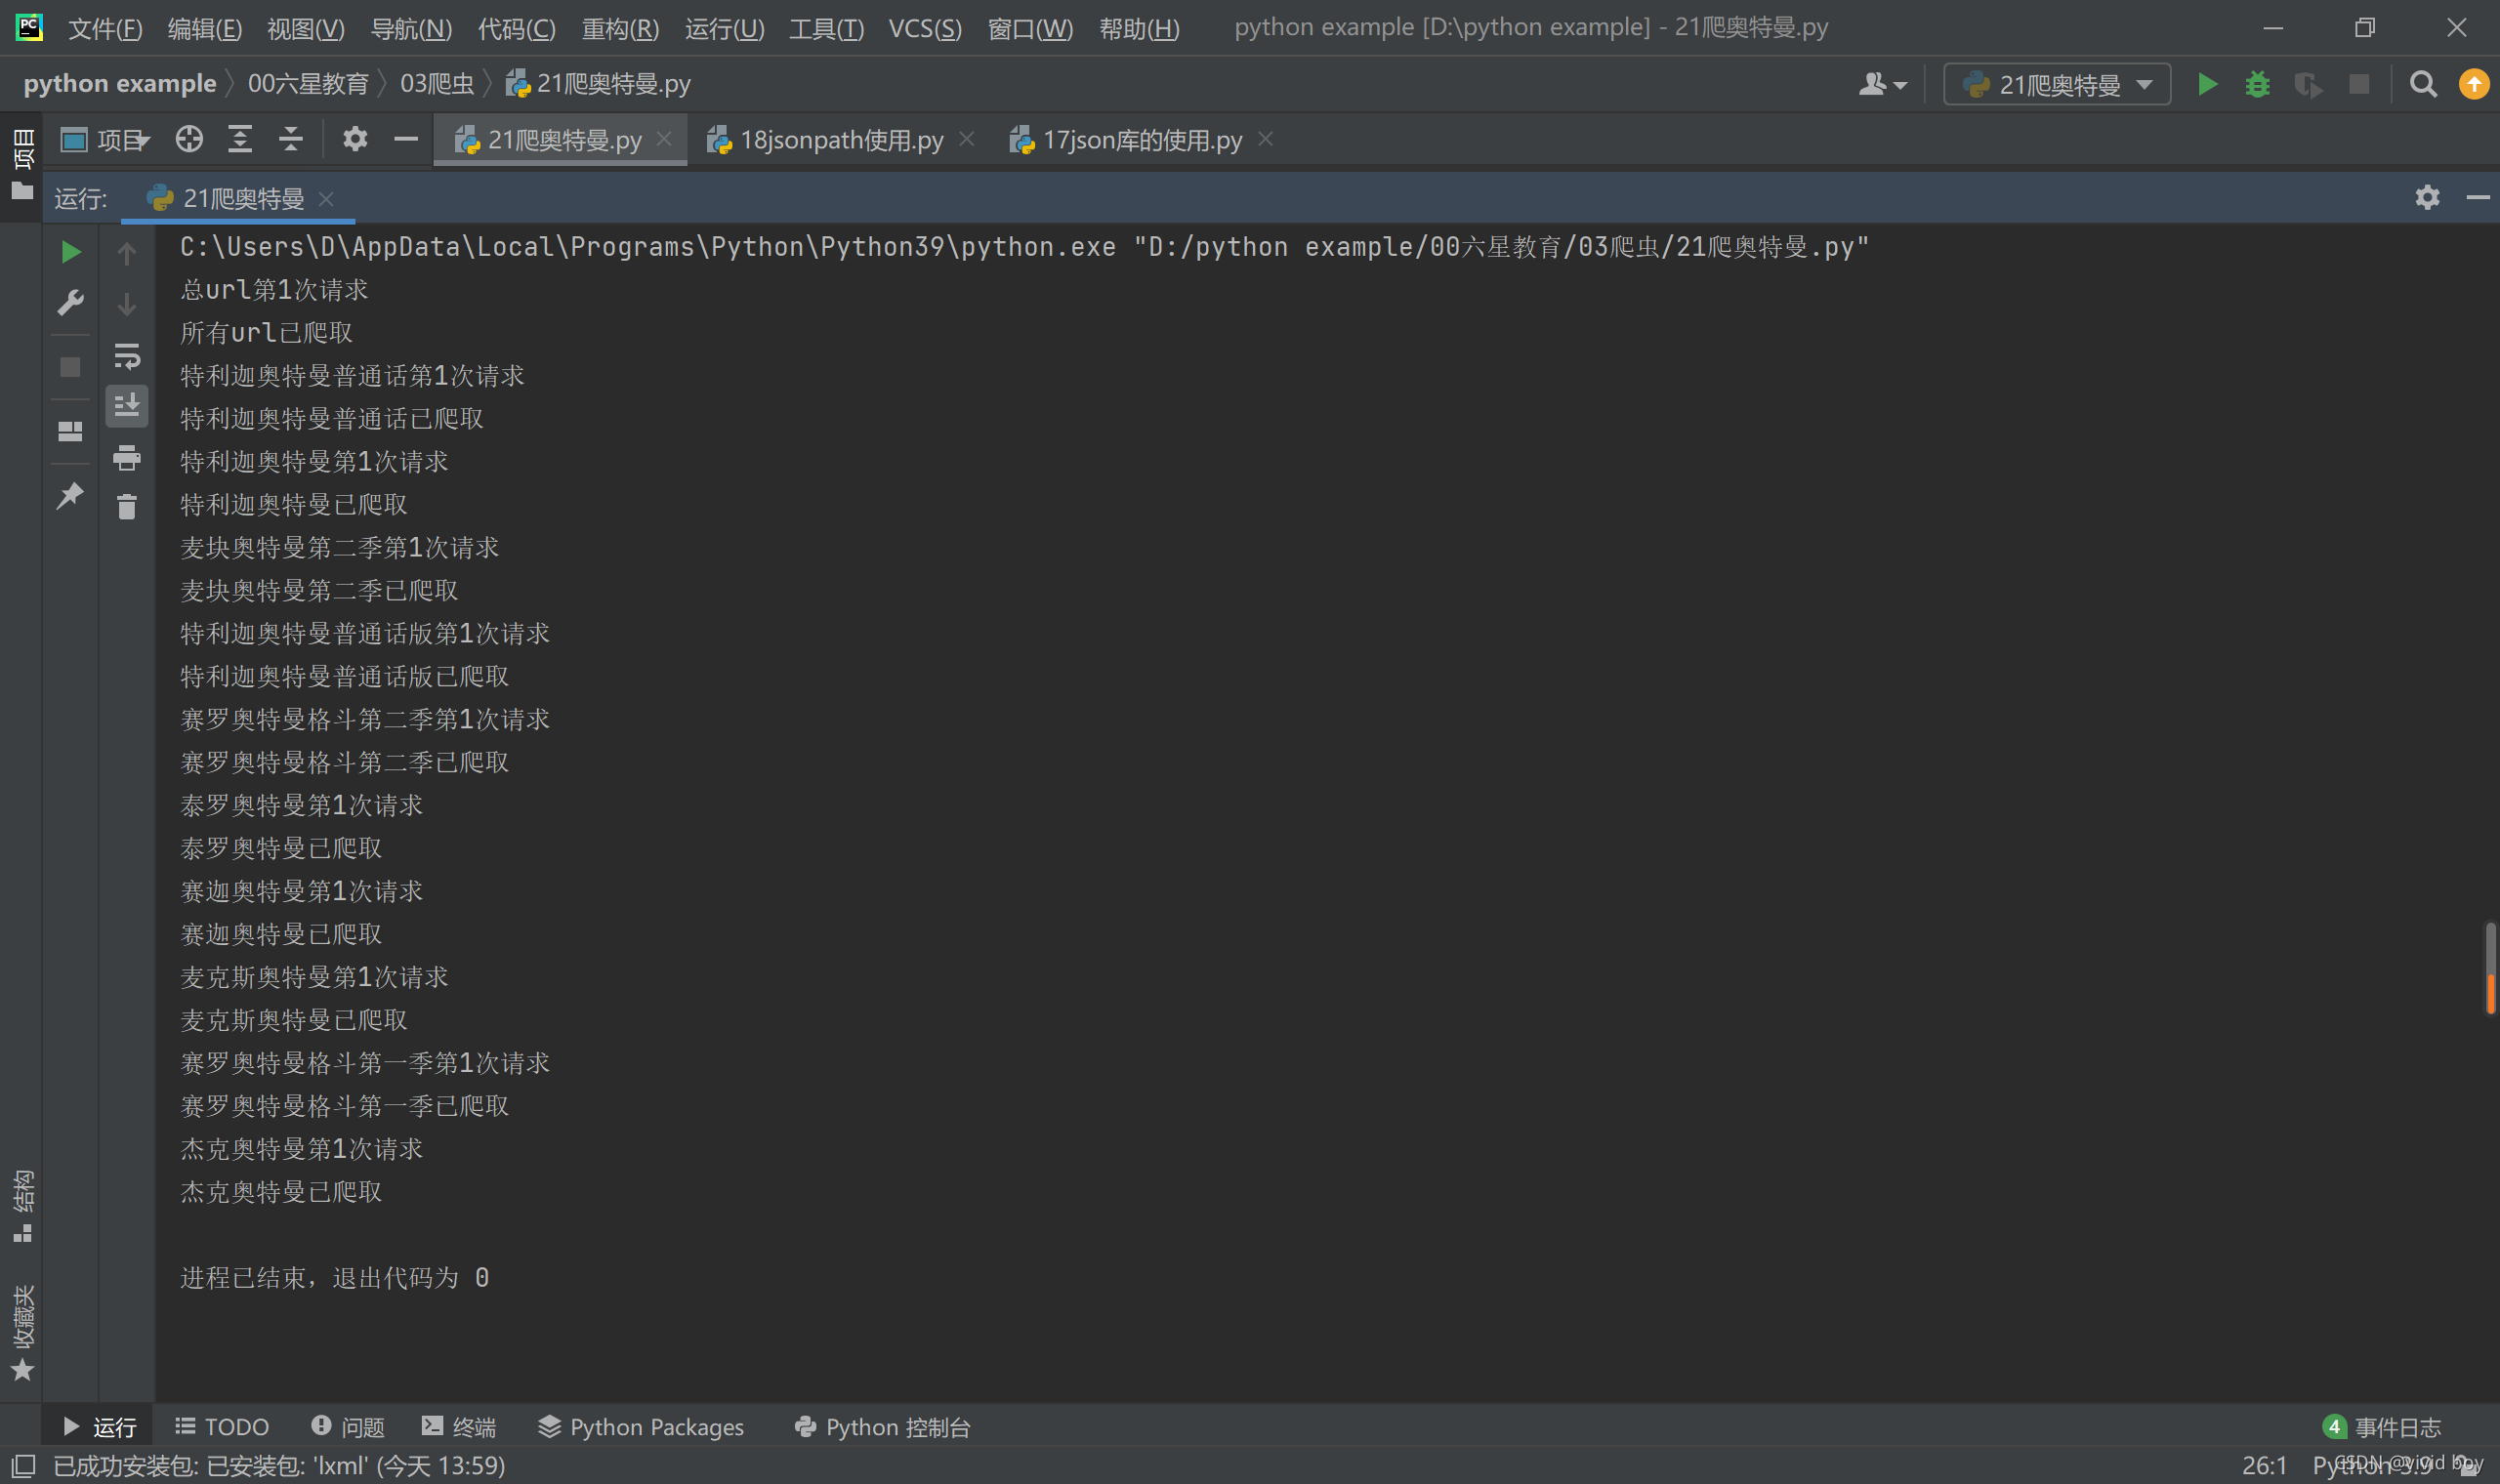Click the print icon in run panel
Image resolution: width=2500 pixels, height=1484 pixels.
click(126, 458)
